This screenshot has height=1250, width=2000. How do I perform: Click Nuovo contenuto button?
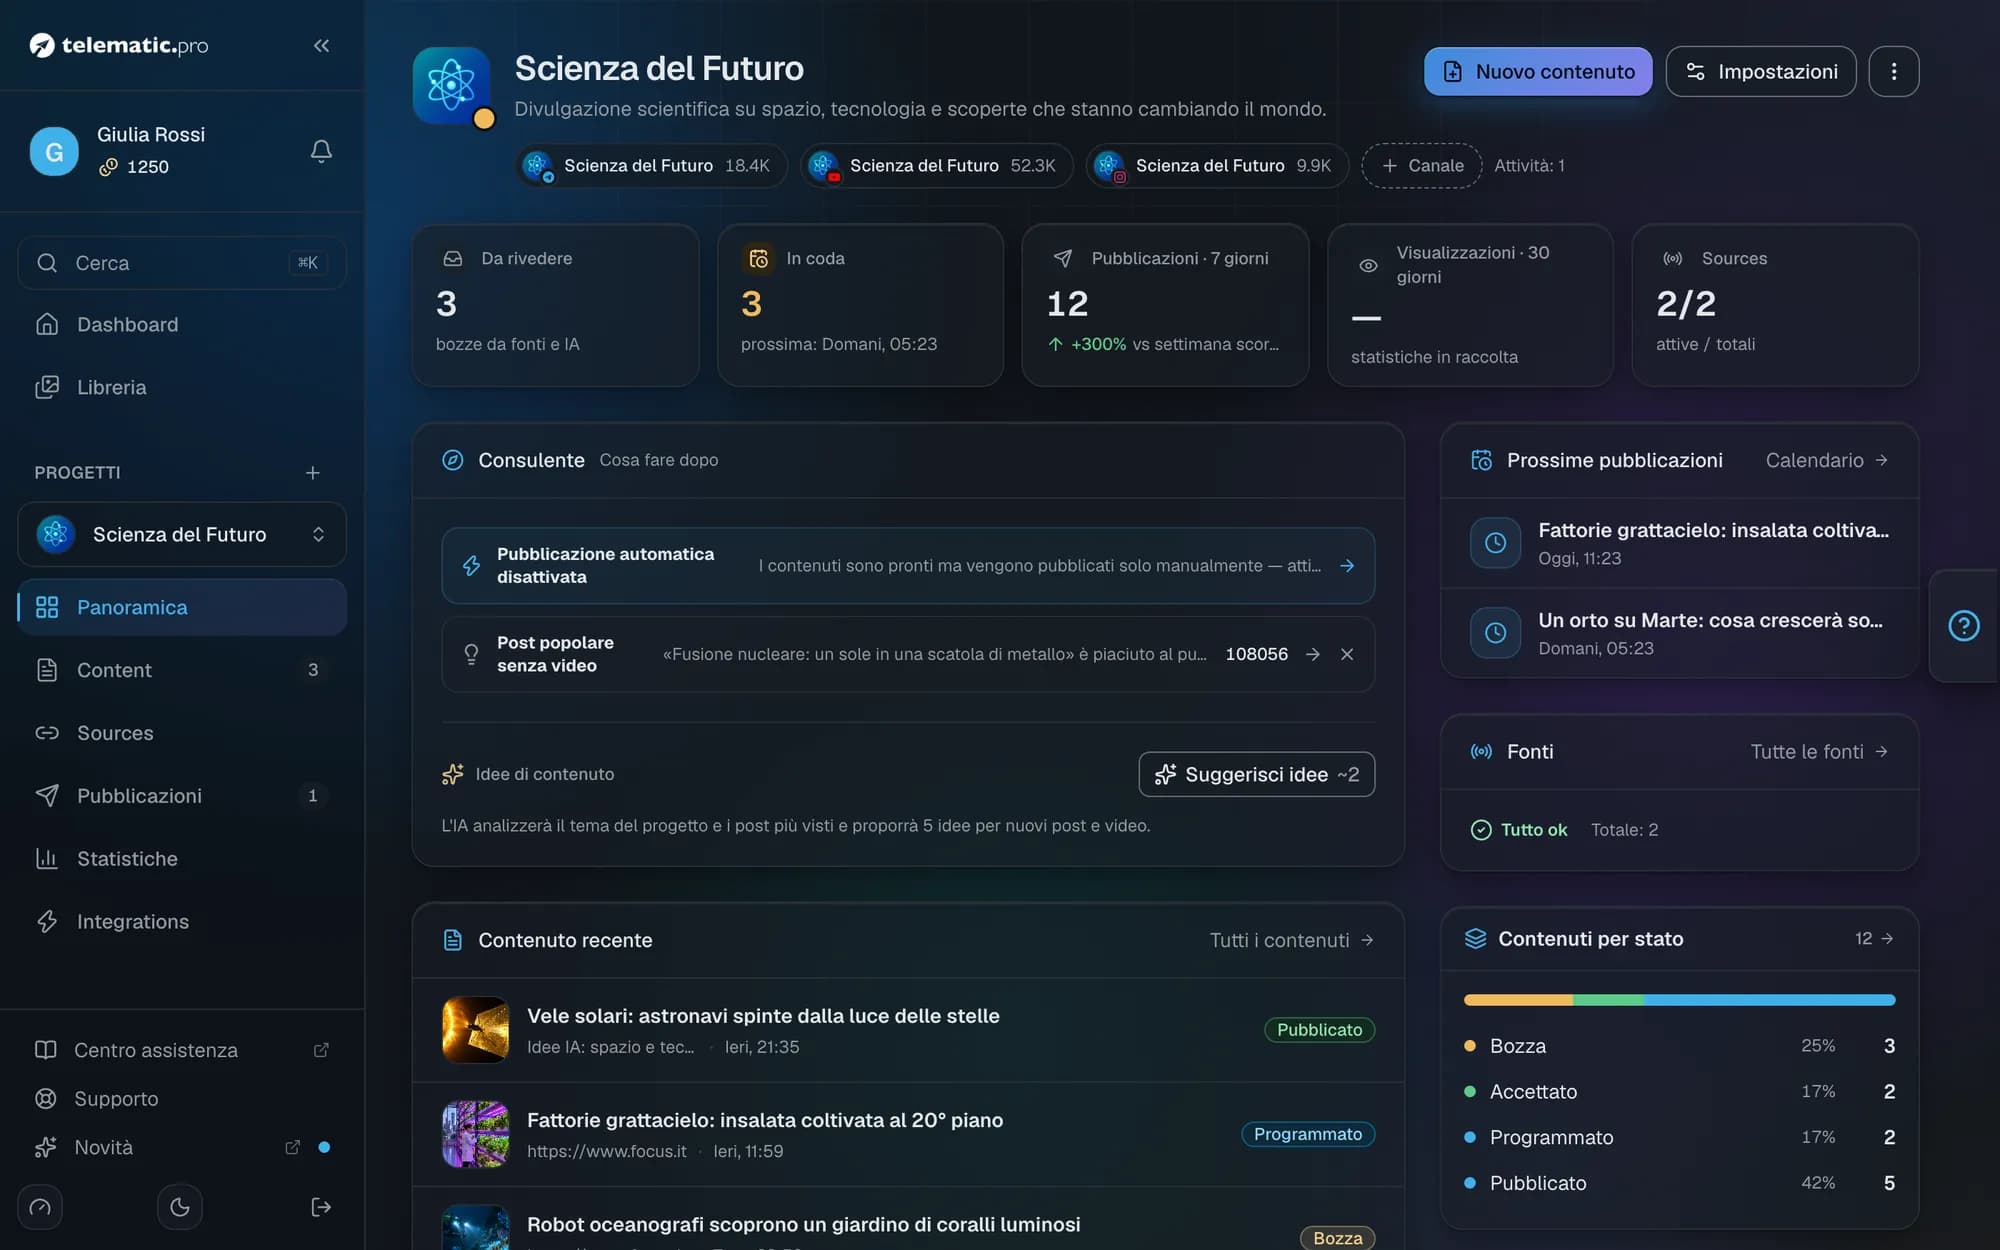1538,71
